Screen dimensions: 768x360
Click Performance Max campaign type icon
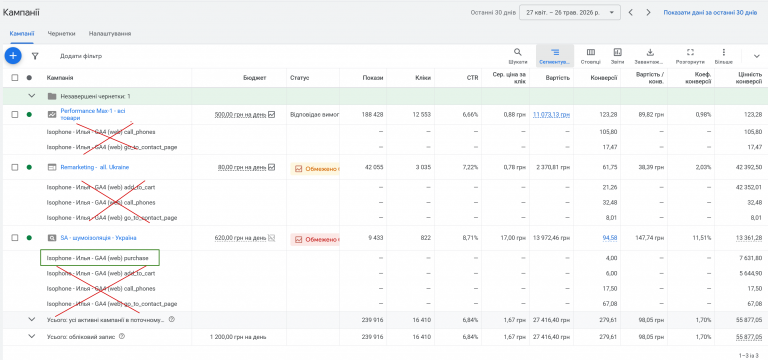click(x=52, y=115)
